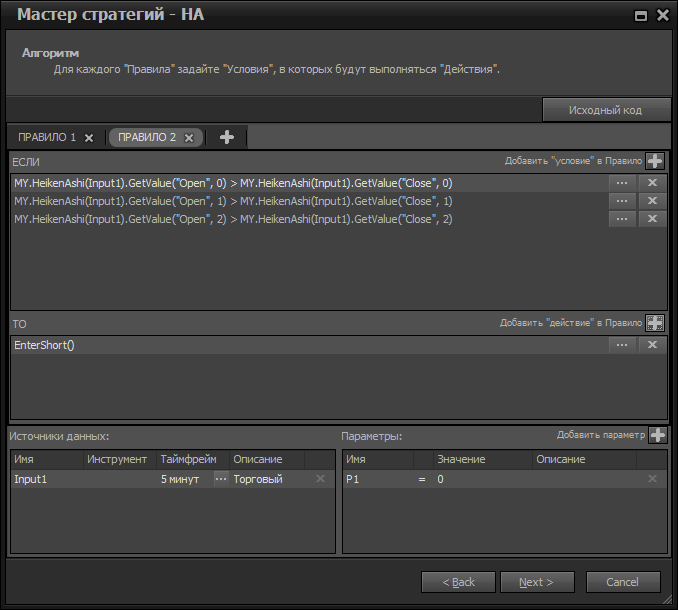Viewport: 678px width, 610px height.
Task: Click plus icon to add new action
Action: click(655, 323)
